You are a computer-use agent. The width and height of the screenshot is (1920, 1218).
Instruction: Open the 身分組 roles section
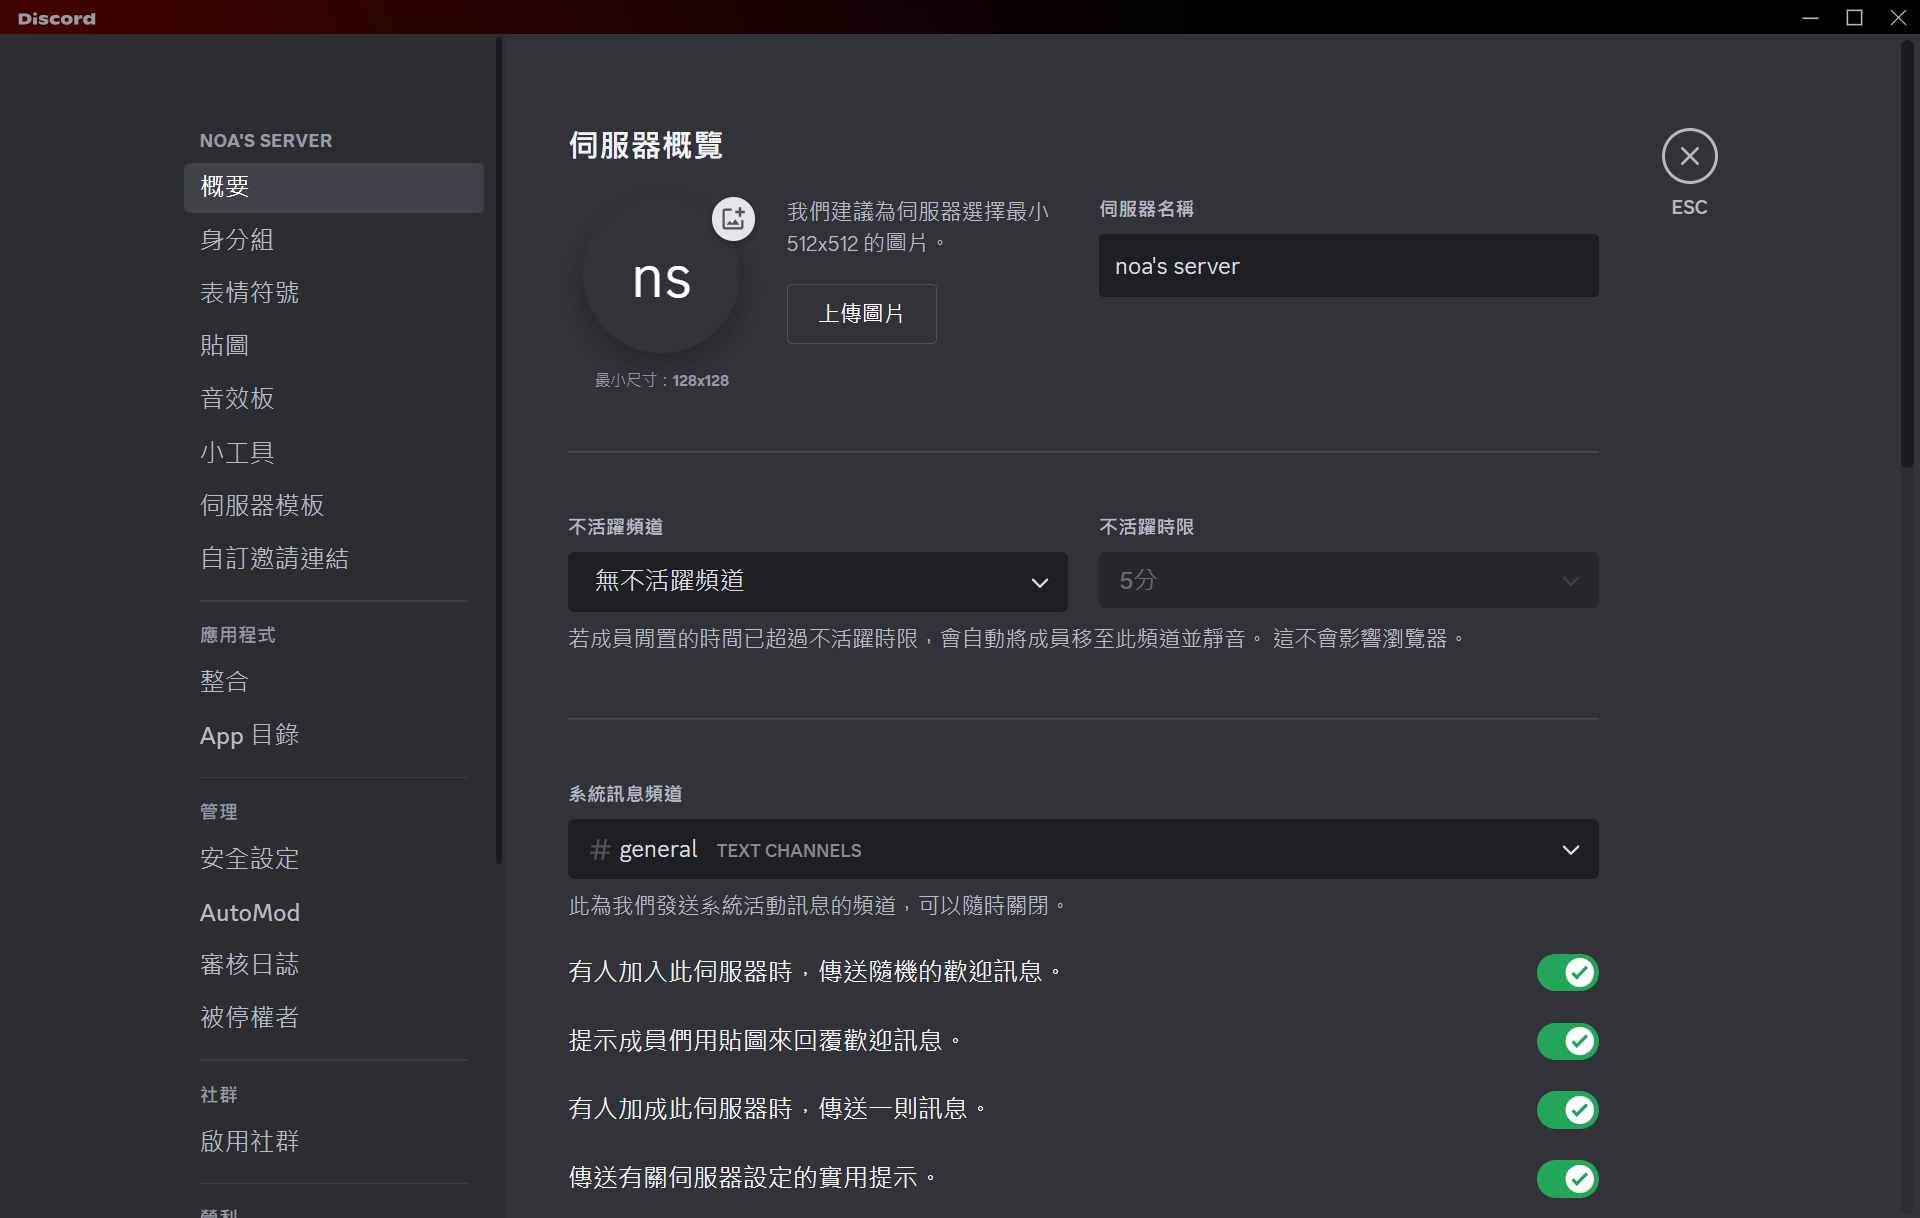coord(237,240)
